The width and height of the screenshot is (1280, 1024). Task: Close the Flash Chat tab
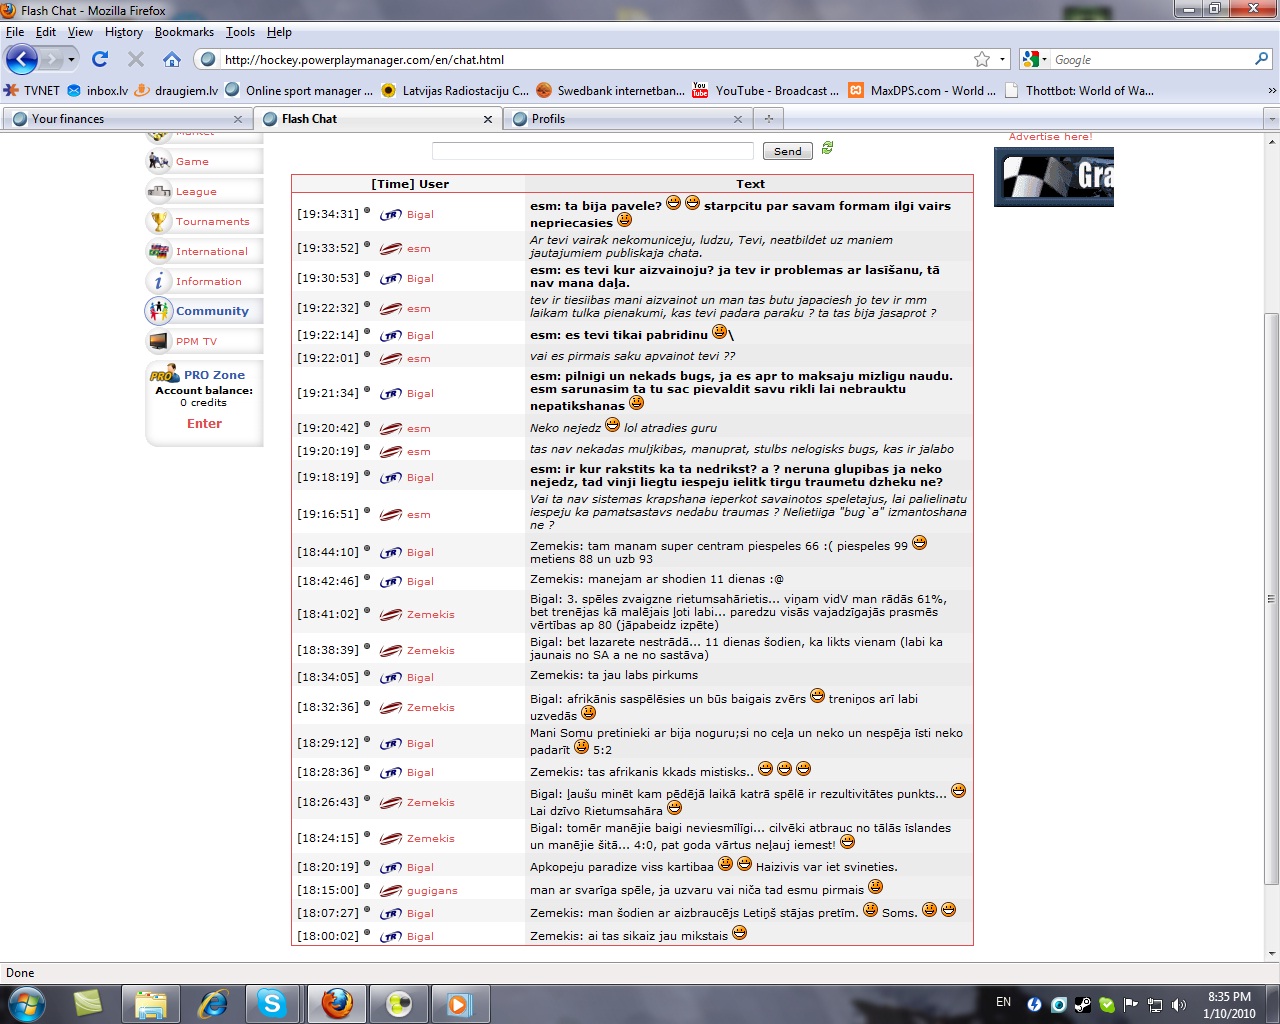[x=488, y=119]
